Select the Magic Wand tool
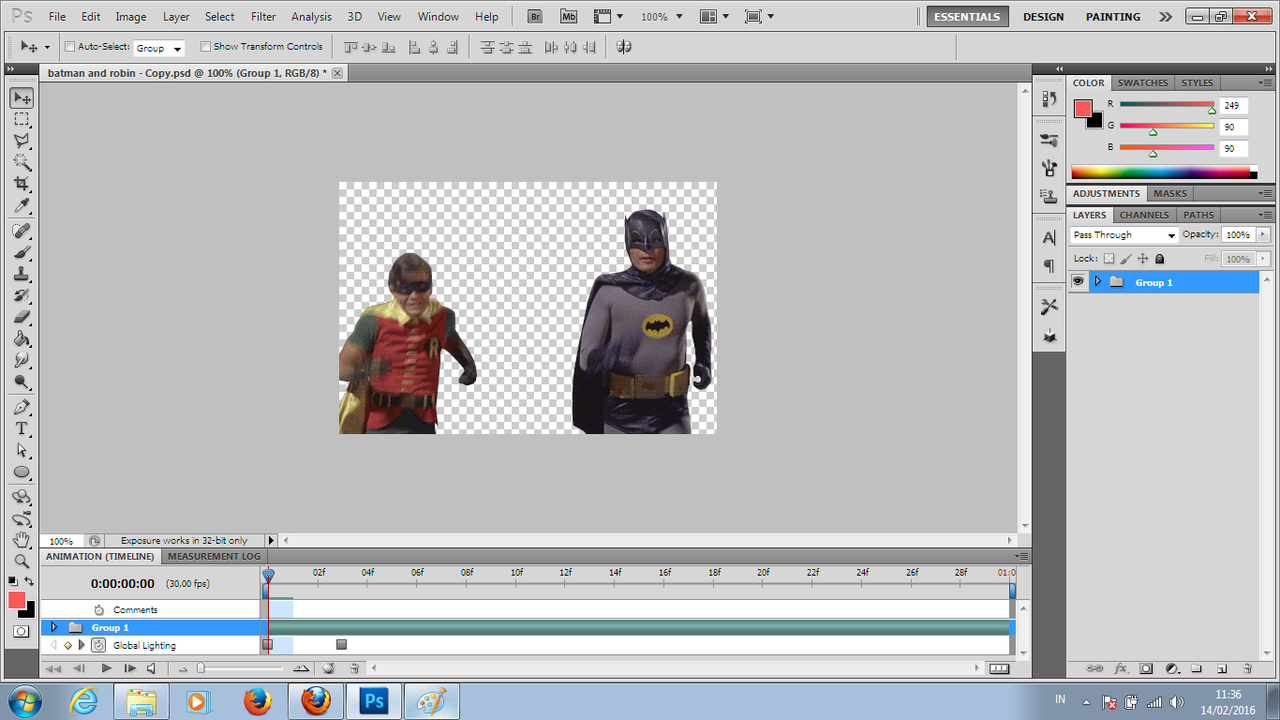This screenshot has height=720, width=1280. tap(22, 162)
